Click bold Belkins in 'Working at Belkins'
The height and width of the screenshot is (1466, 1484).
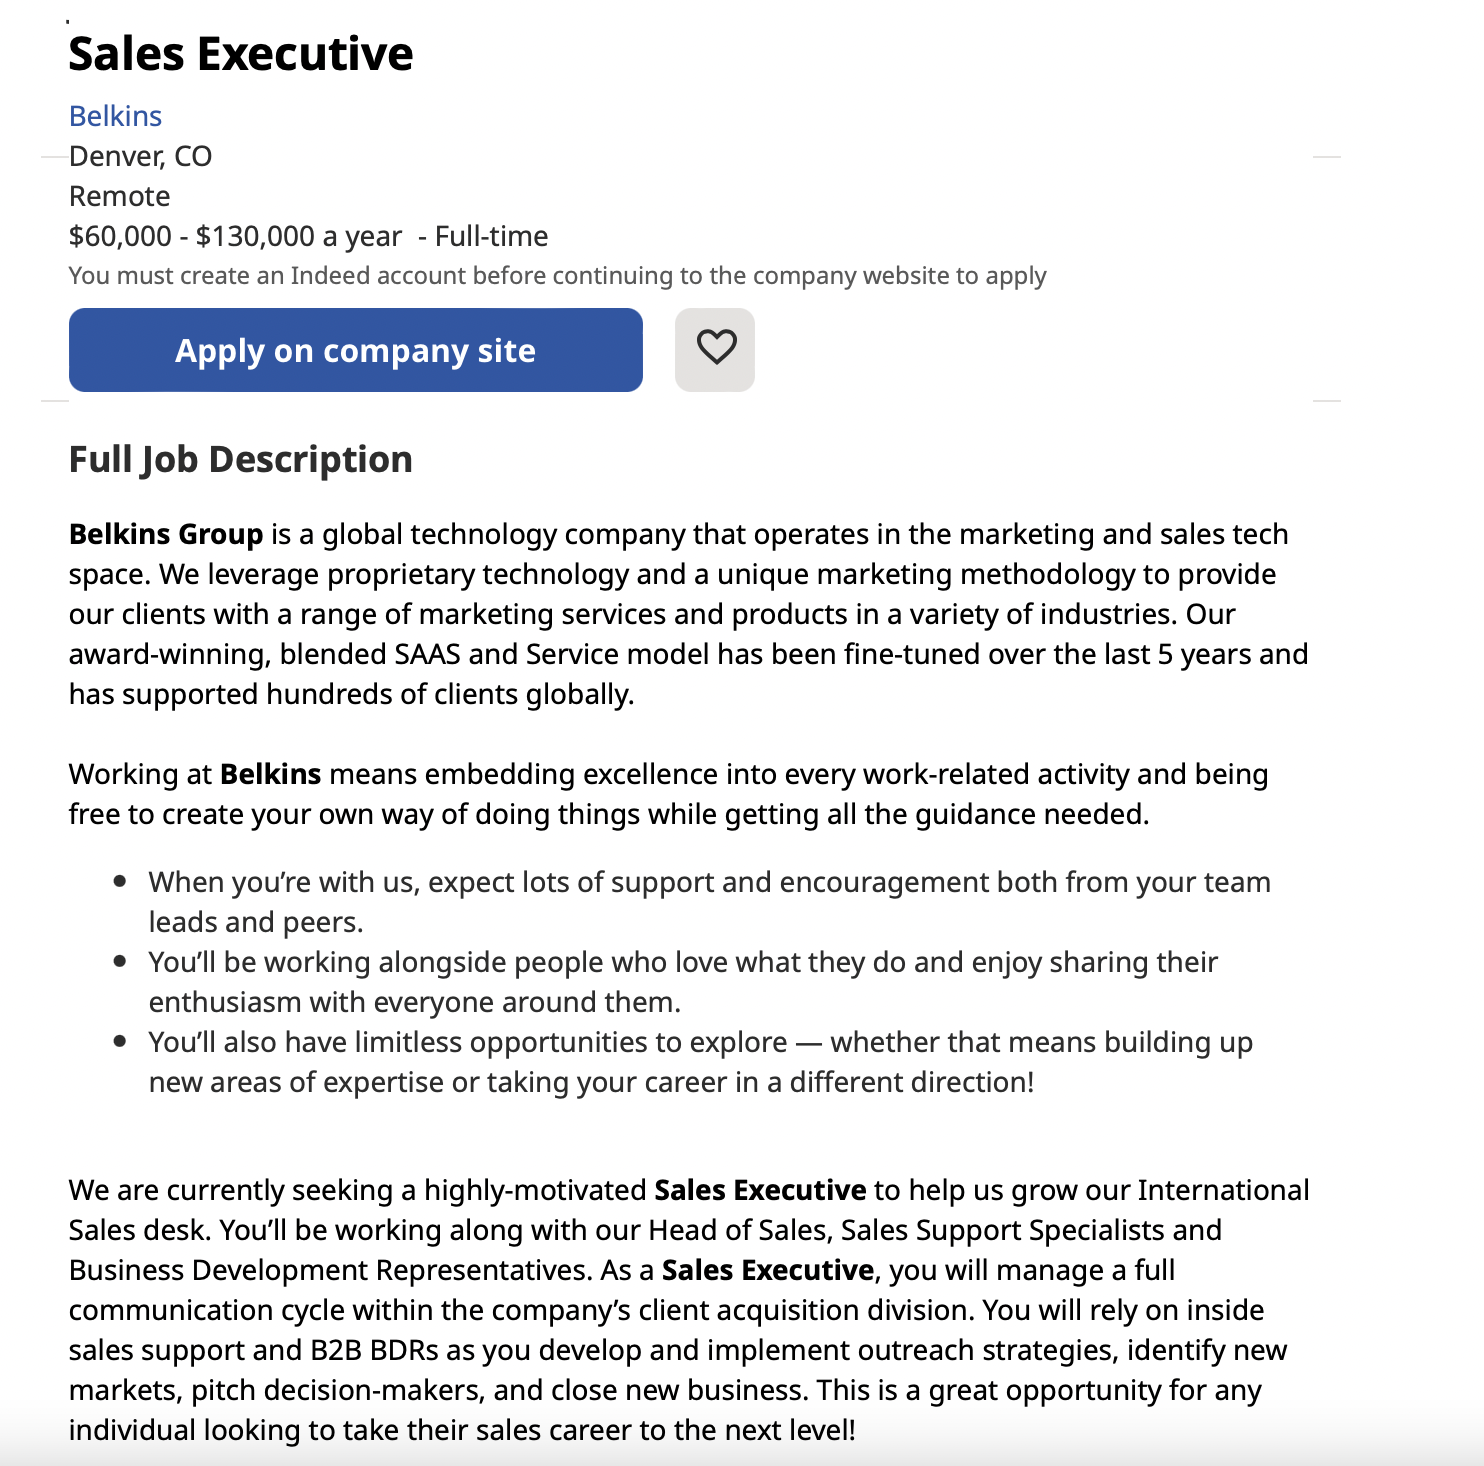tap(270, 774)
